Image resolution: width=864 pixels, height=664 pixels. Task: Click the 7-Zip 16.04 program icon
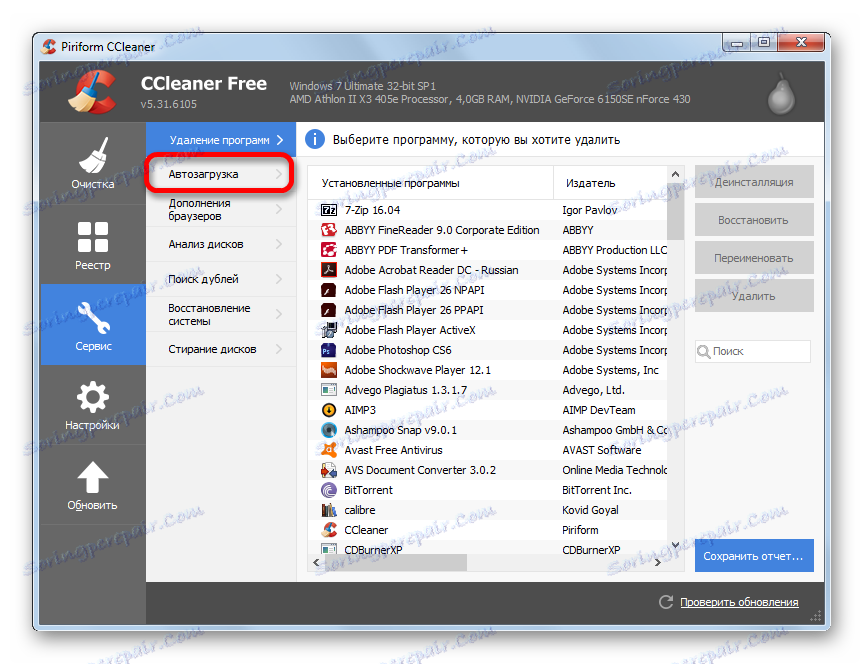(x=329, y=210)
